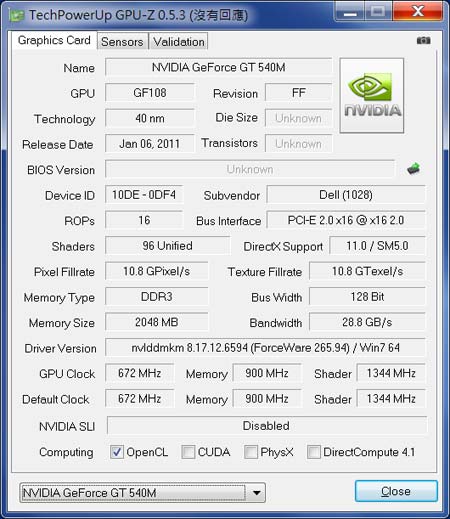Click the Default Clock row Memory 900 MHz field

coord(267,399)
